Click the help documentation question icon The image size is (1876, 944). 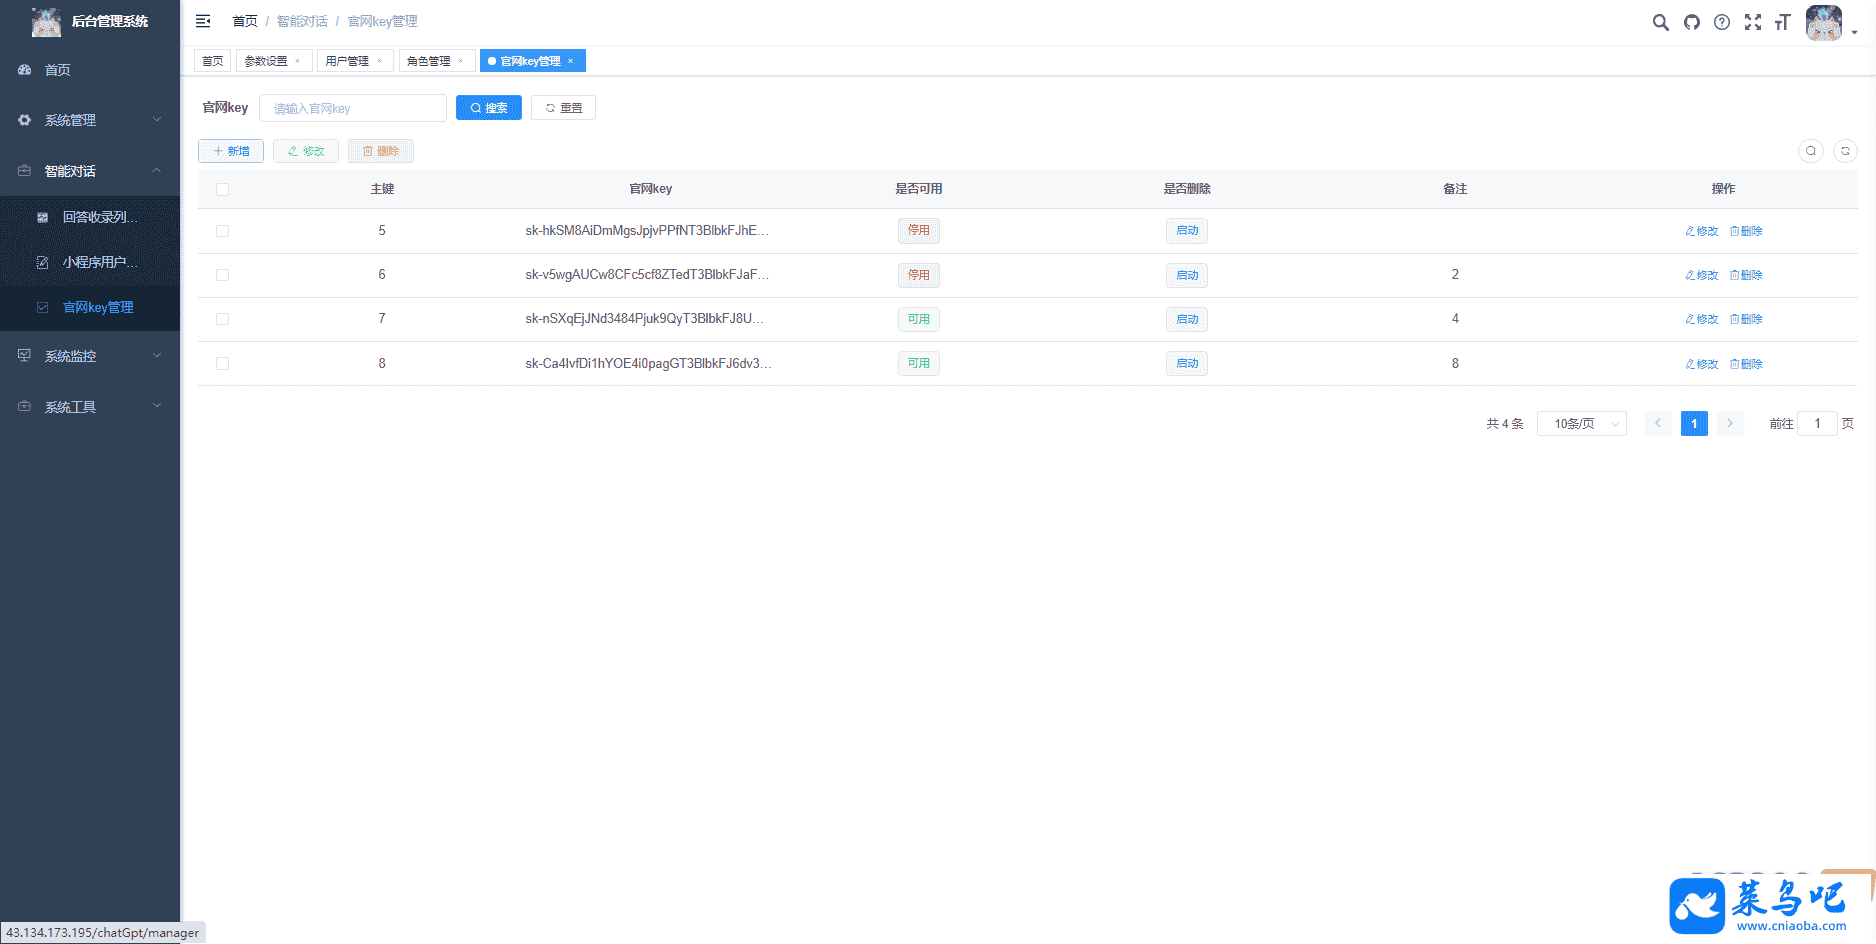click(x=1722, y=22)
